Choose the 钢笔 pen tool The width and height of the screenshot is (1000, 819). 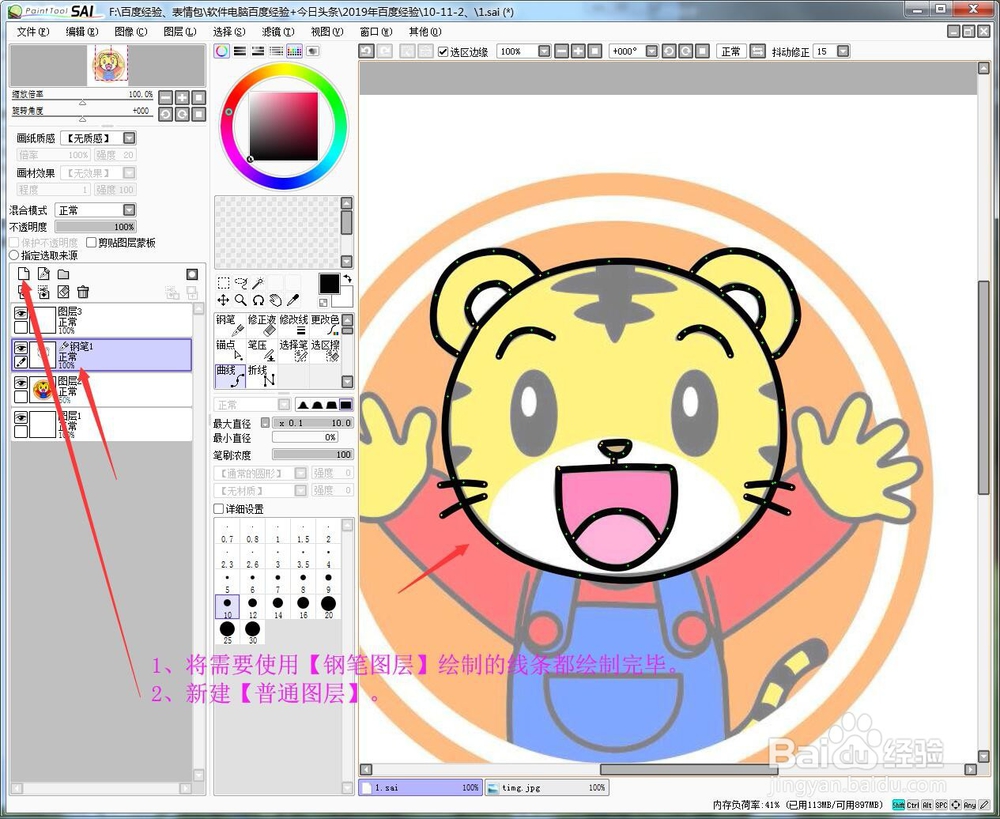230,325
